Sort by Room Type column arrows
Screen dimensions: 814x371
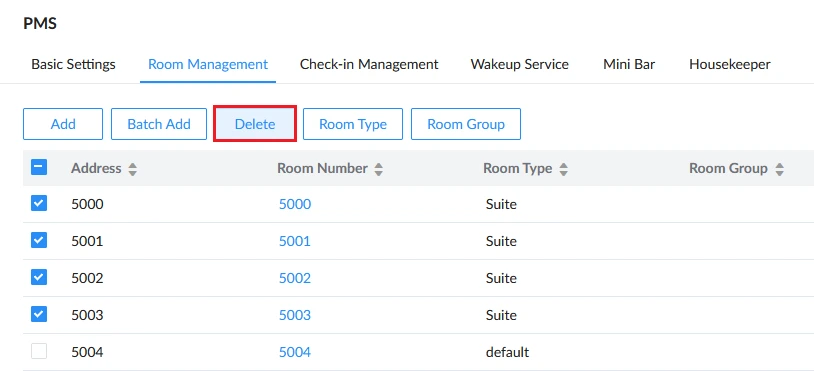(563, 169)
